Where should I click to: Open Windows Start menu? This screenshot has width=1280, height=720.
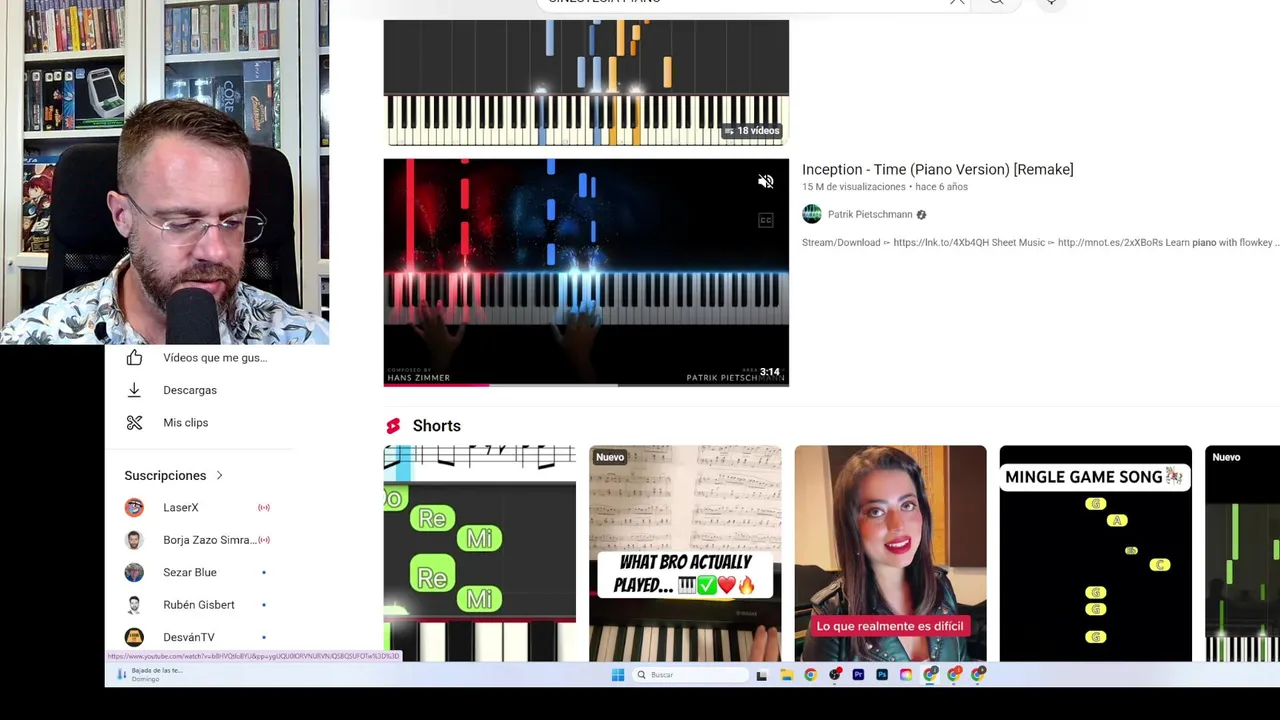coord(617,675)
